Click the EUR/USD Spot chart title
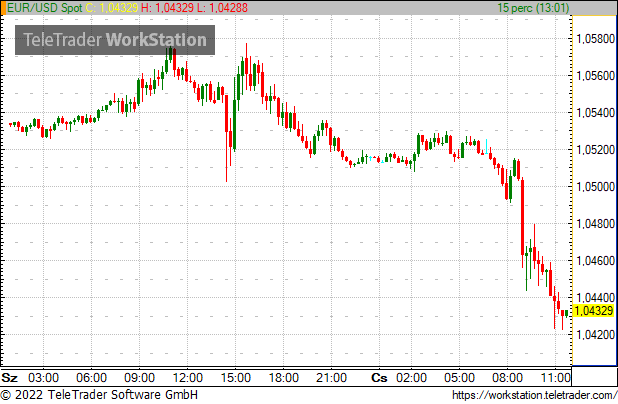 (x=45, y=7)
